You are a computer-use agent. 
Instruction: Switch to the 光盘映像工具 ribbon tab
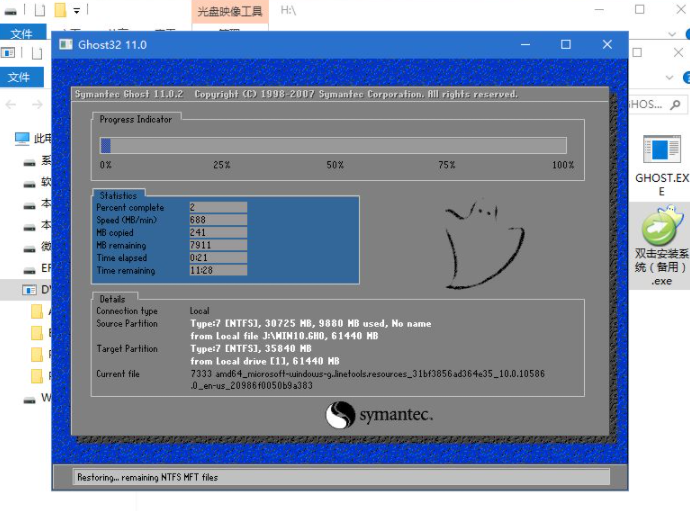point(229,11)
